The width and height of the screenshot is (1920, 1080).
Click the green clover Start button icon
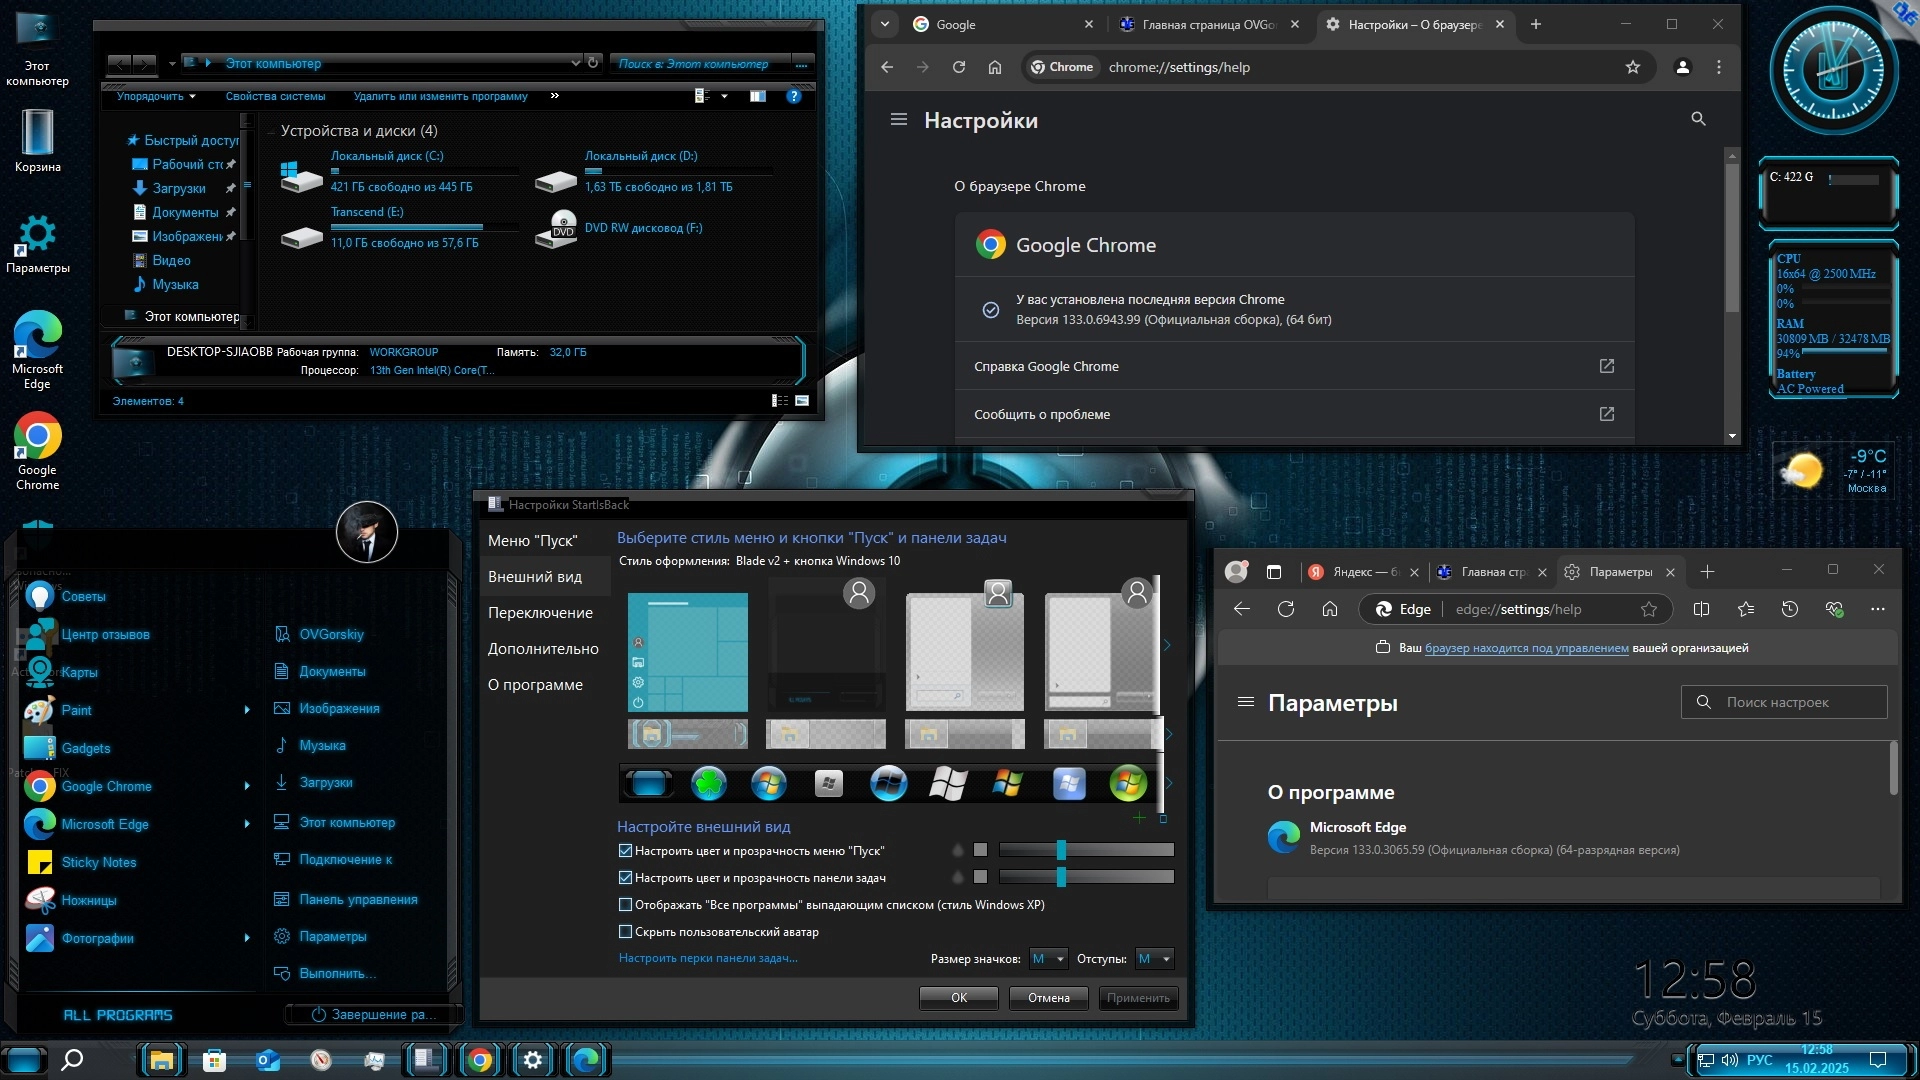tap(708, 784)
